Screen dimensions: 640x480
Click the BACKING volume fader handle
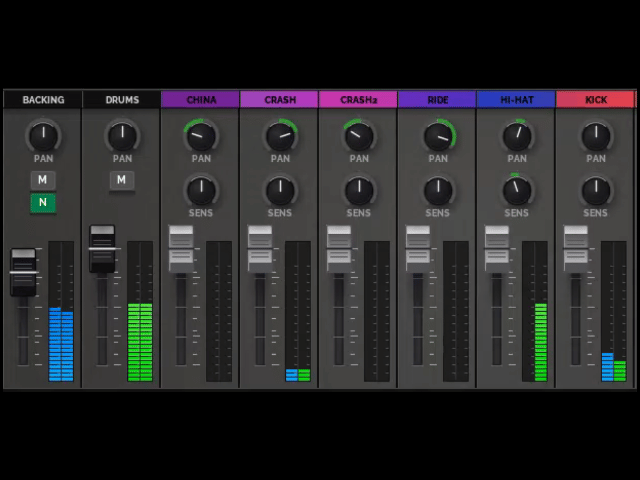tap(23, 272)
